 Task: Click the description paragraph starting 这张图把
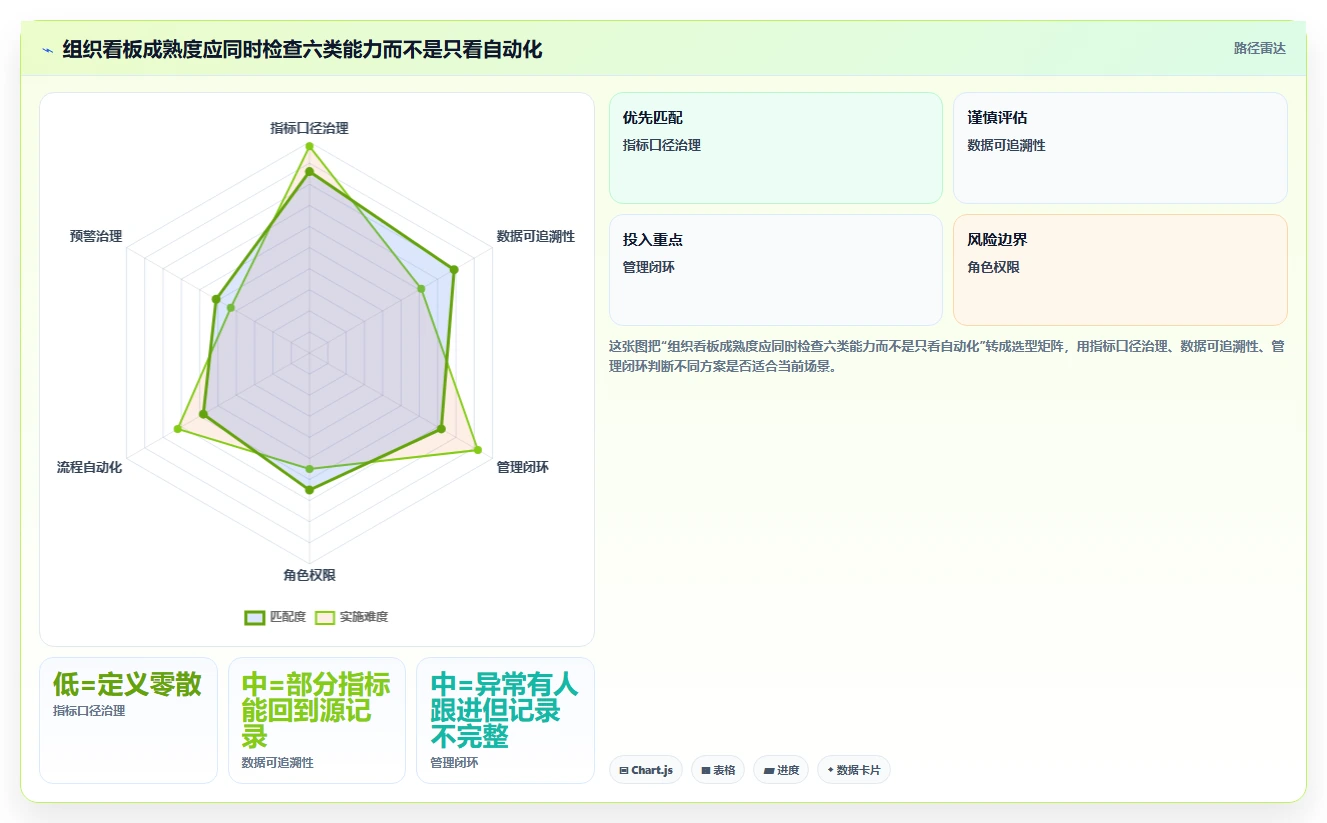pos(948,356)
